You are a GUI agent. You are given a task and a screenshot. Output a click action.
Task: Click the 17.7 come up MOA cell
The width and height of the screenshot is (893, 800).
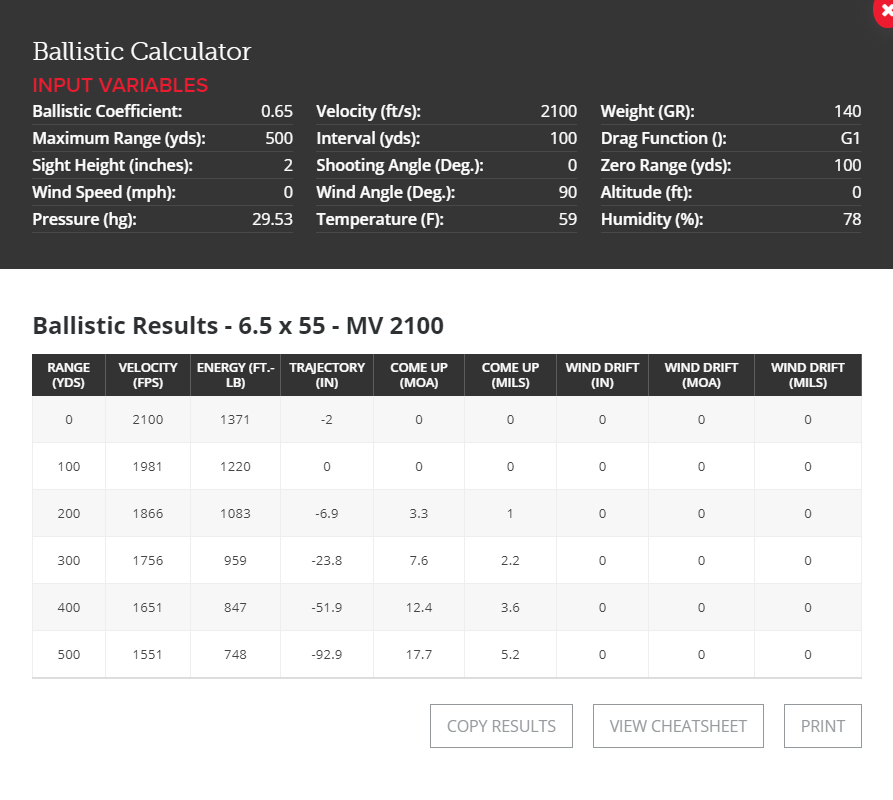coord(419,654)
